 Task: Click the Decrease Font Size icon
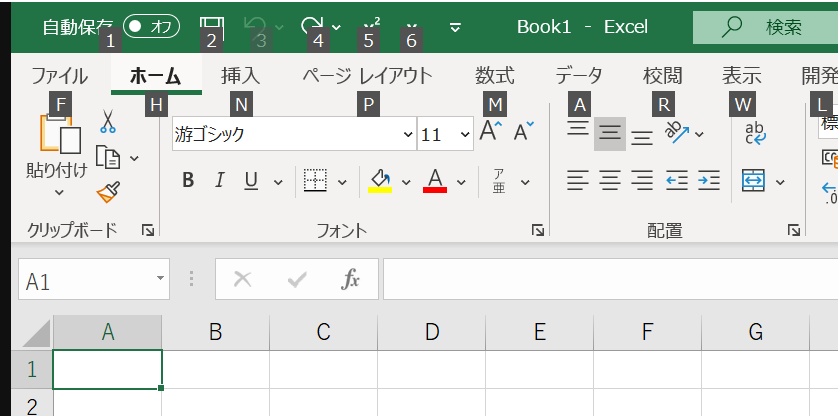pyautogui.click(x=524, y=130)
